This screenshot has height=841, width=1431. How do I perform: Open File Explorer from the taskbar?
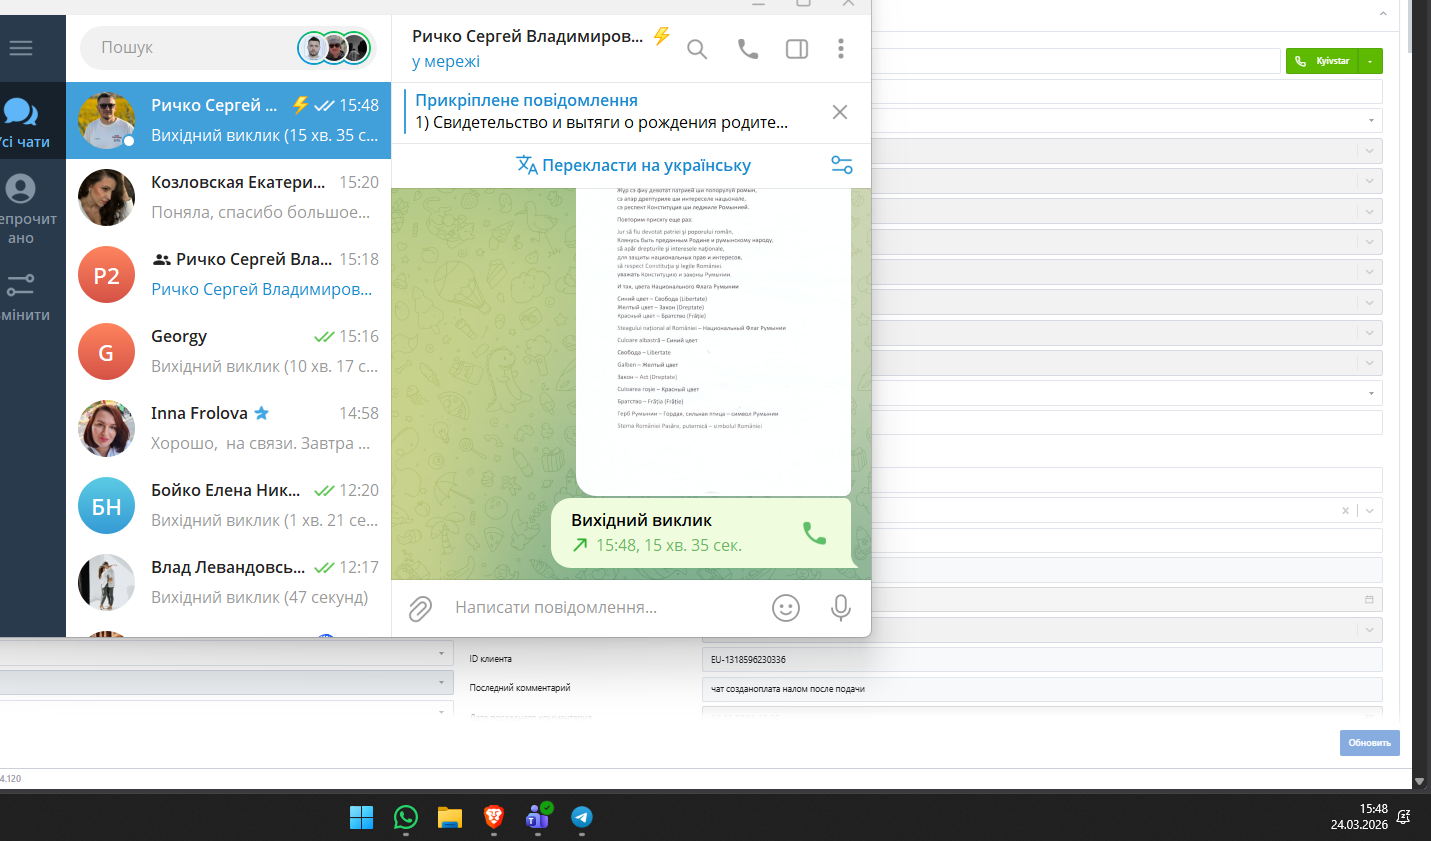[x=450, y=817]
